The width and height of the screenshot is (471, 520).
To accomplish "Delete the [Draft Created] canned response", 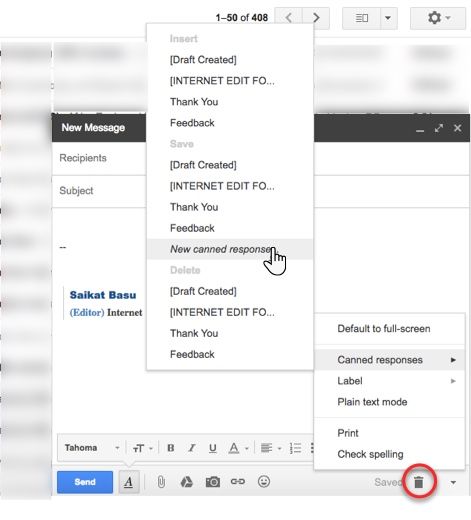I will [230, 291].
